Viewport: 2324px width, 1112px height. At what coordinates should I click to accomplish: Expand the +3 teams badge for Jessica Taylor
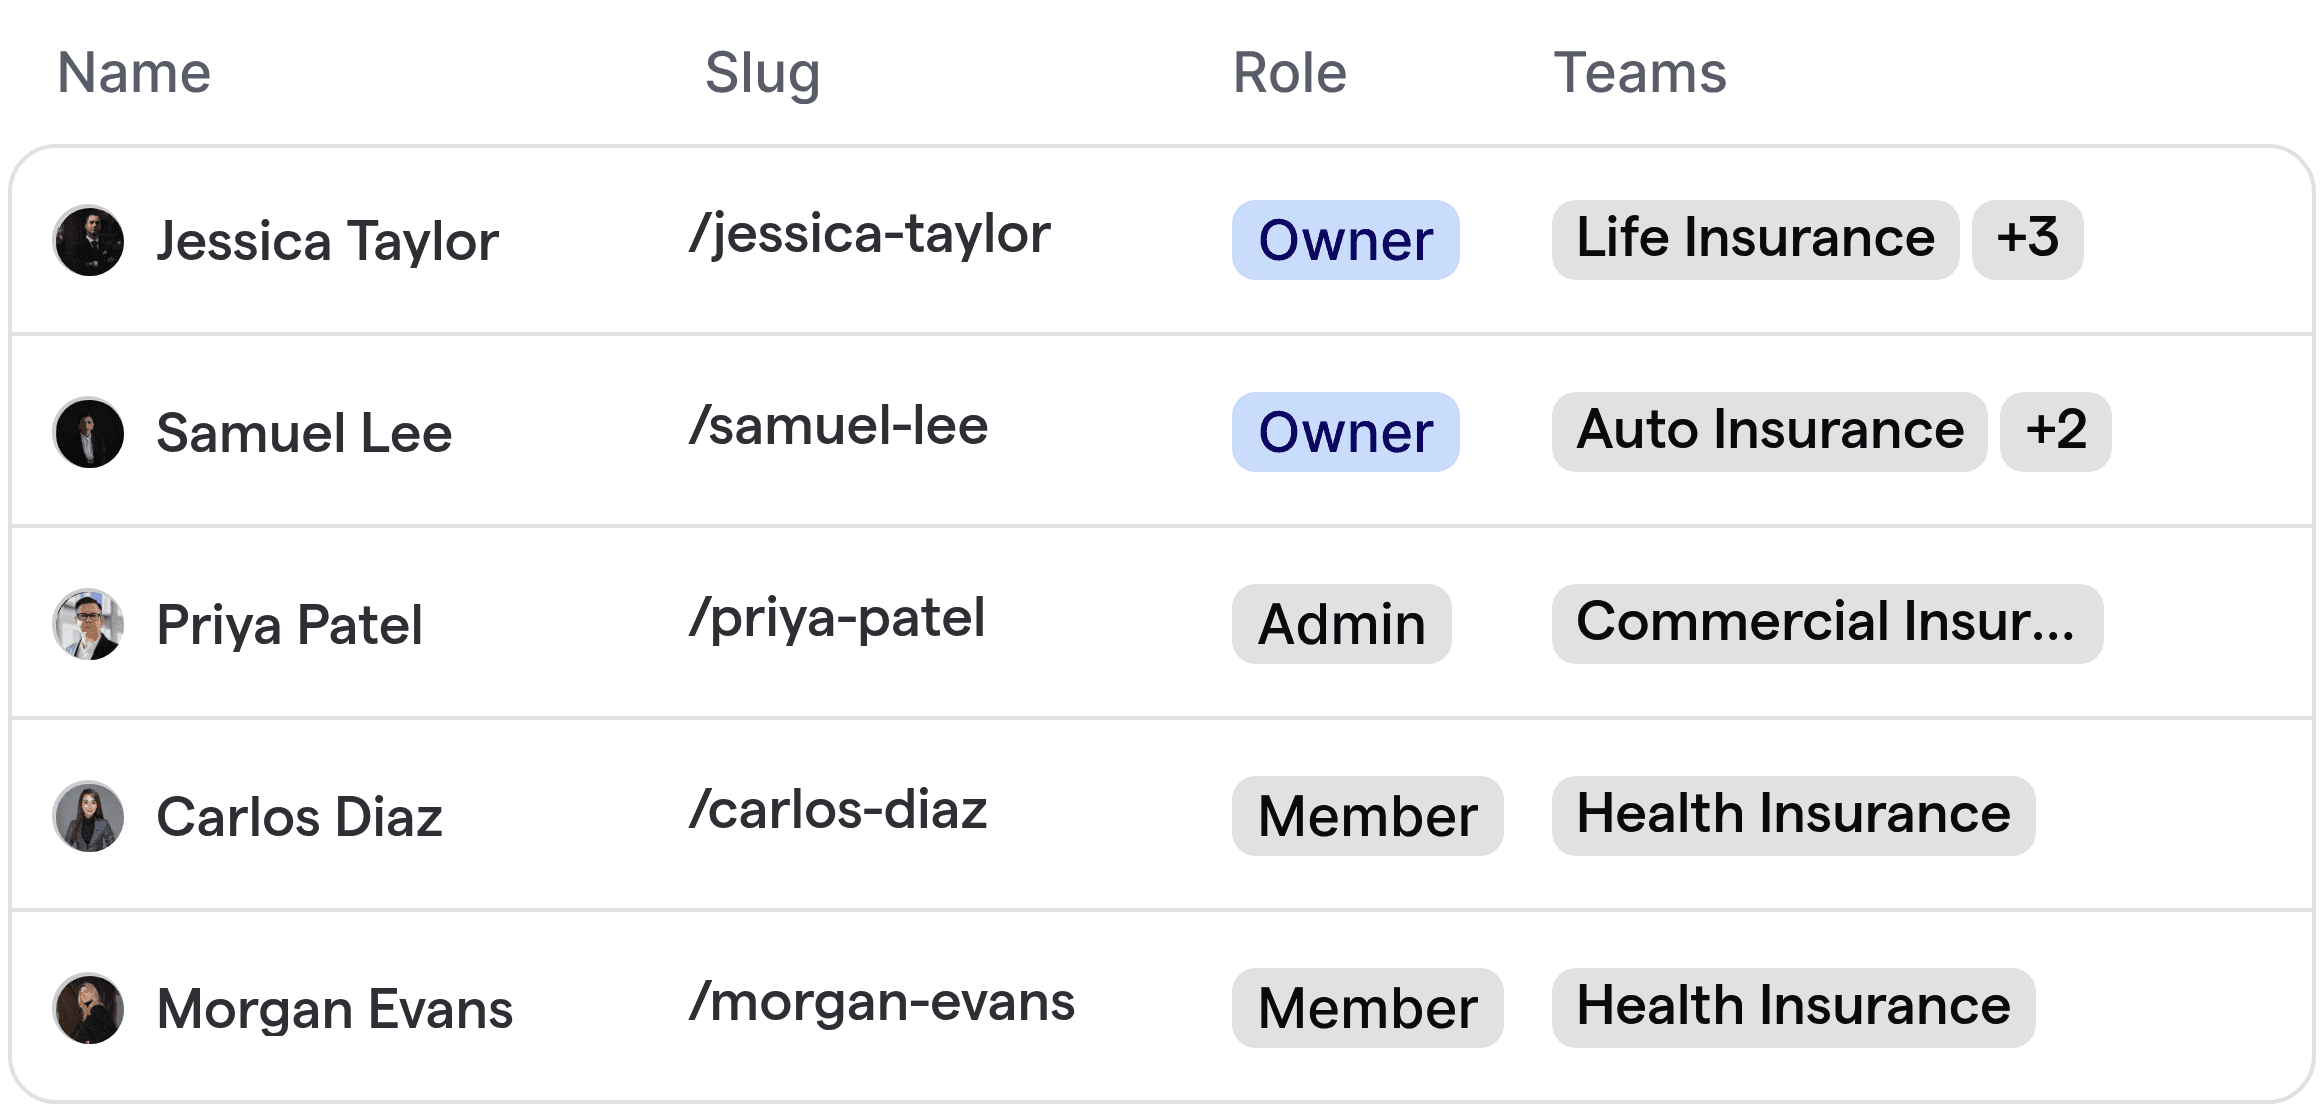coord(2026,238)
